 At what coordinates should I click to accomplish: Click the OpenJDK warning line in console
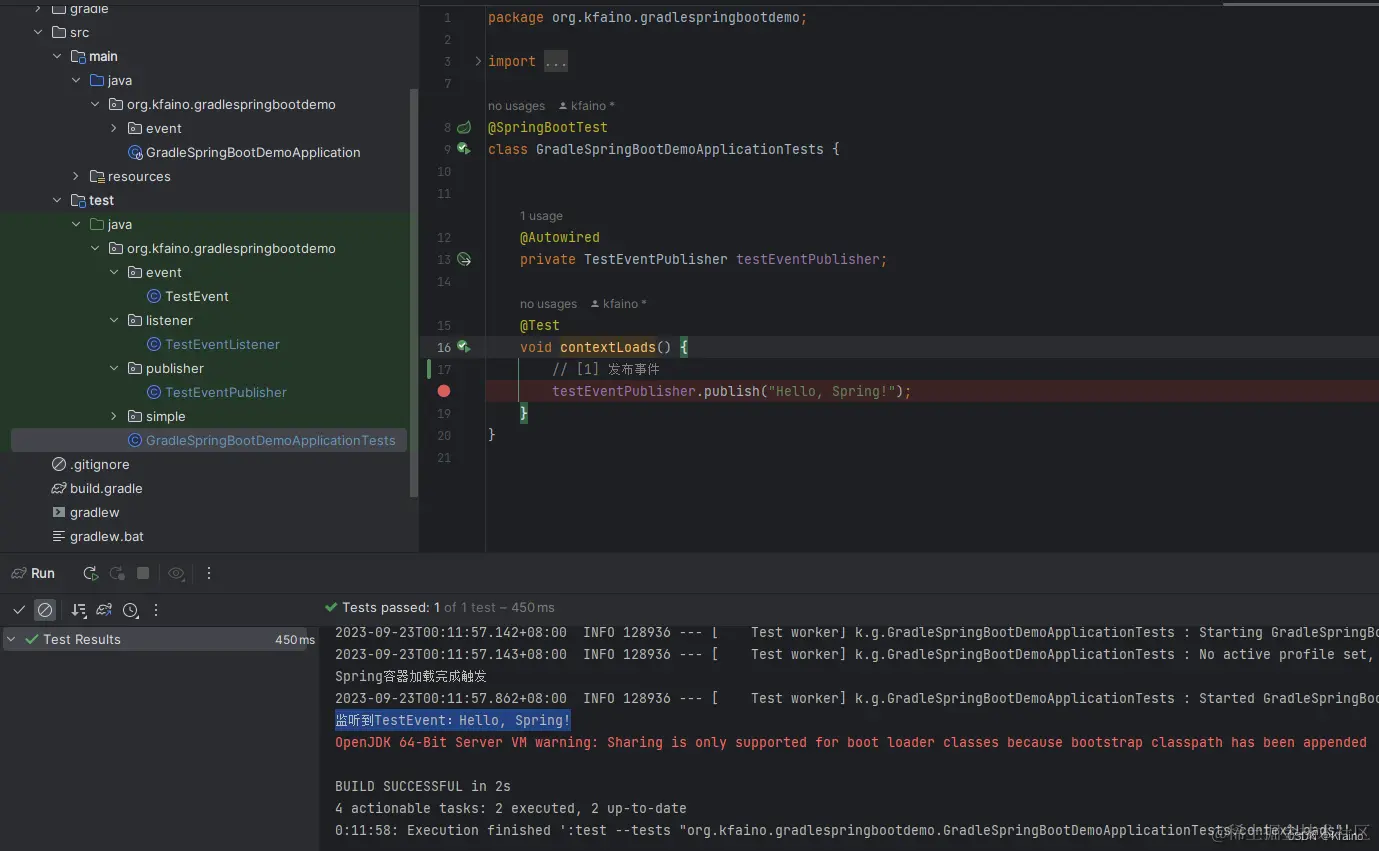pyautogui.click(x=851, y=742)
